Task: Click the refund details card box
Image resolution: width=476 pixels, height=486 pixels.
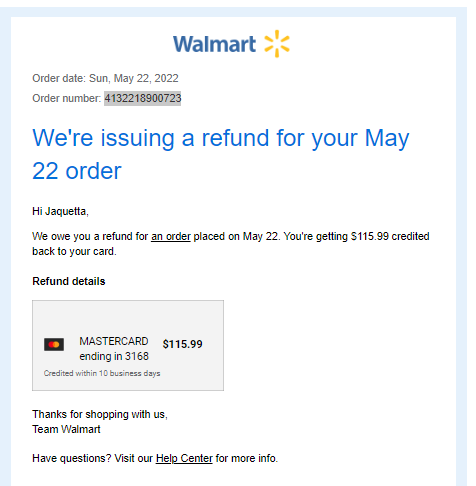Action: point(128,345)
